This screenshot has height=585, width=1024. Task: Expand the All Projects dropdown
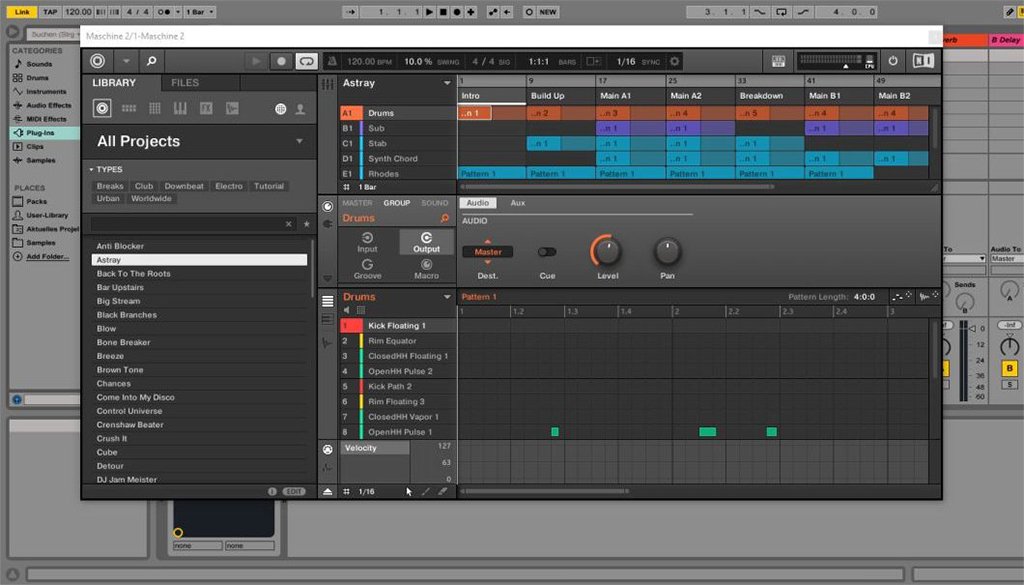point(299,142)
